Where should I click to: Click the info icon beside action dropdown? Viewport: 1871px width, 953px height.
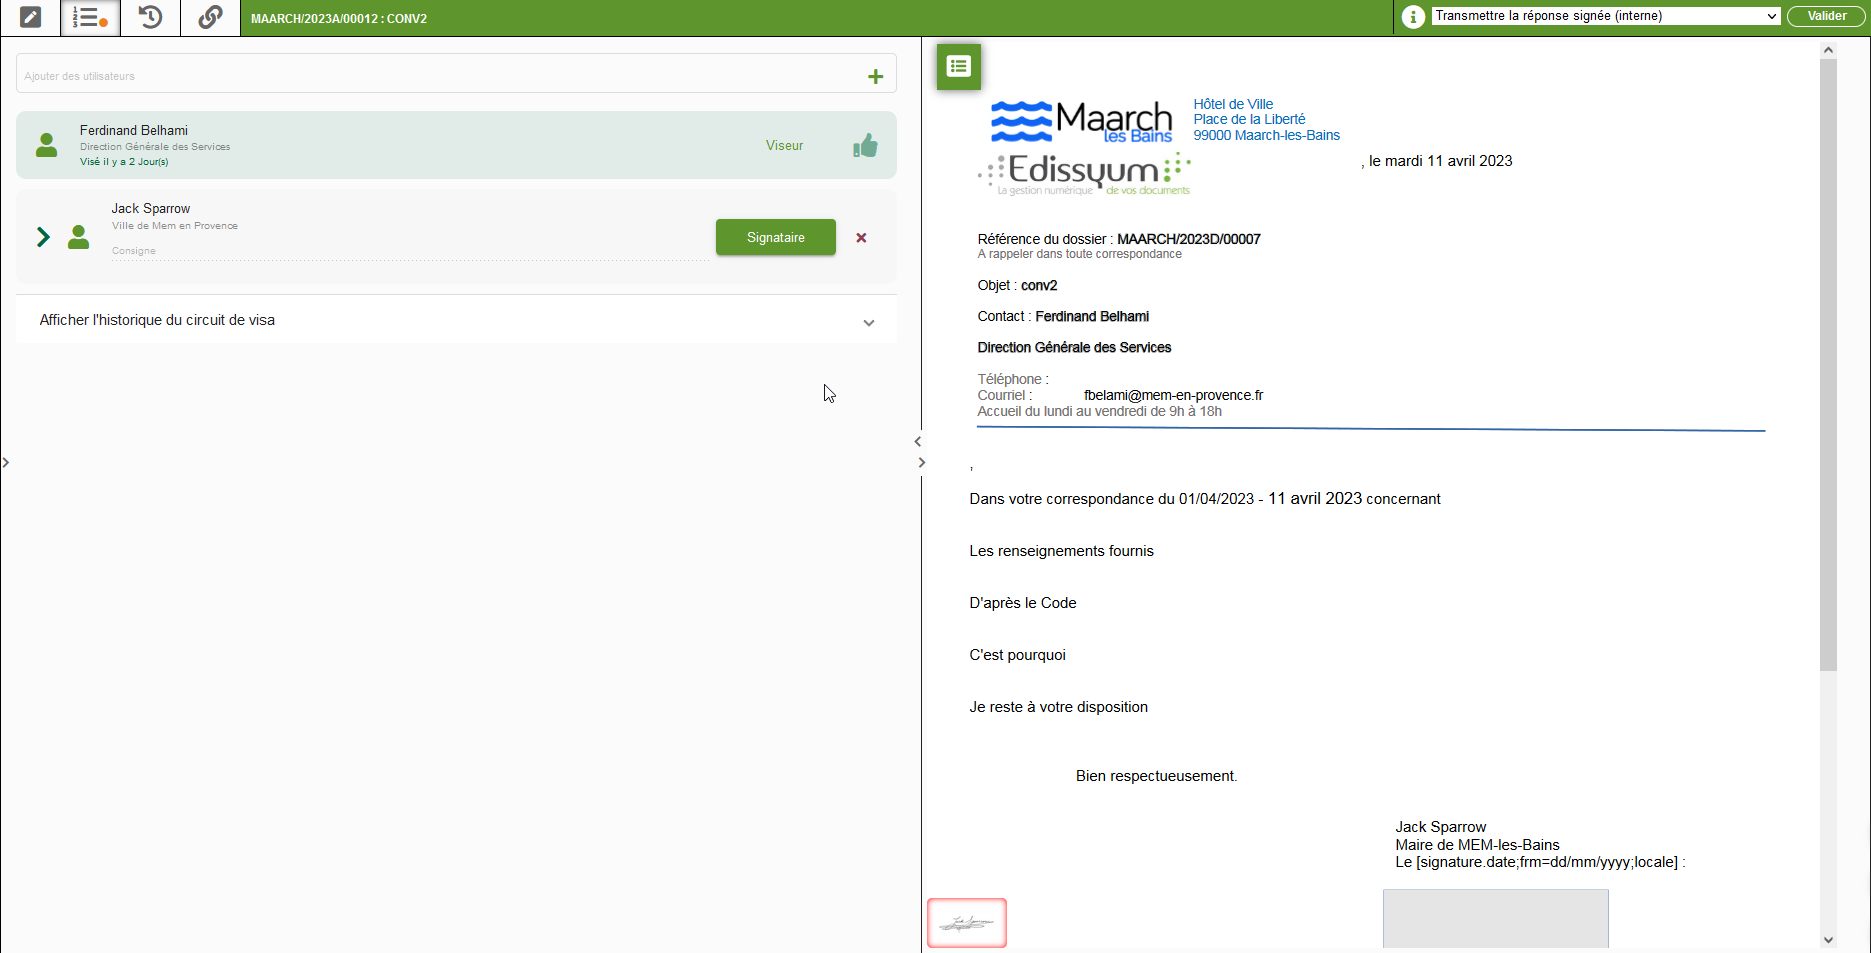tap(1412, 17)
